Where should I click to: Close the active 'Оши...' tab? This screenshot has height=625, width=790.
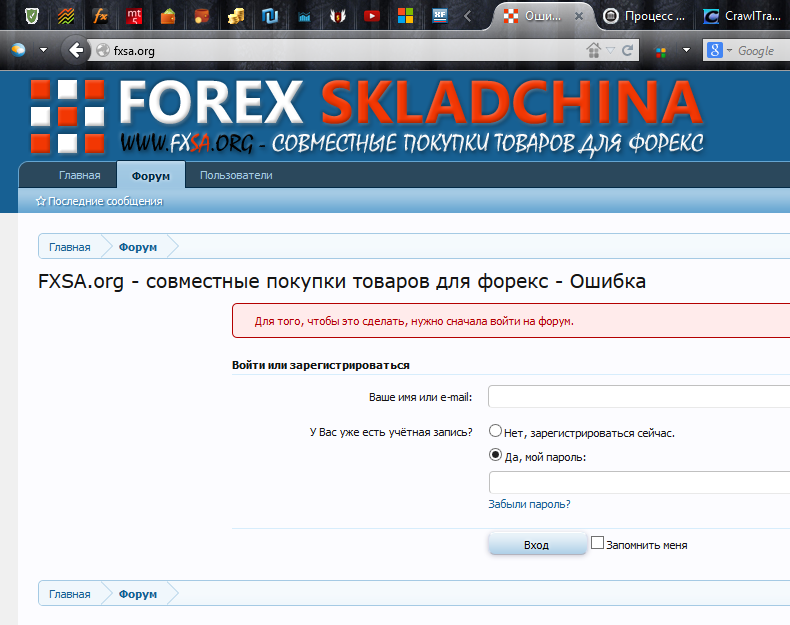[x=579, y=16]
